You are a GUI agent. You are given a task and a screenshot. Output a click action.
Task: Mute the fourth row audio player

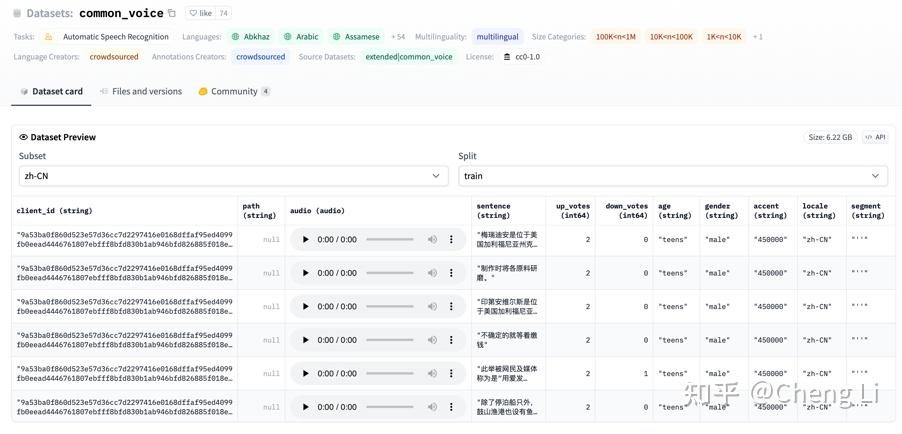click(432, 340)
